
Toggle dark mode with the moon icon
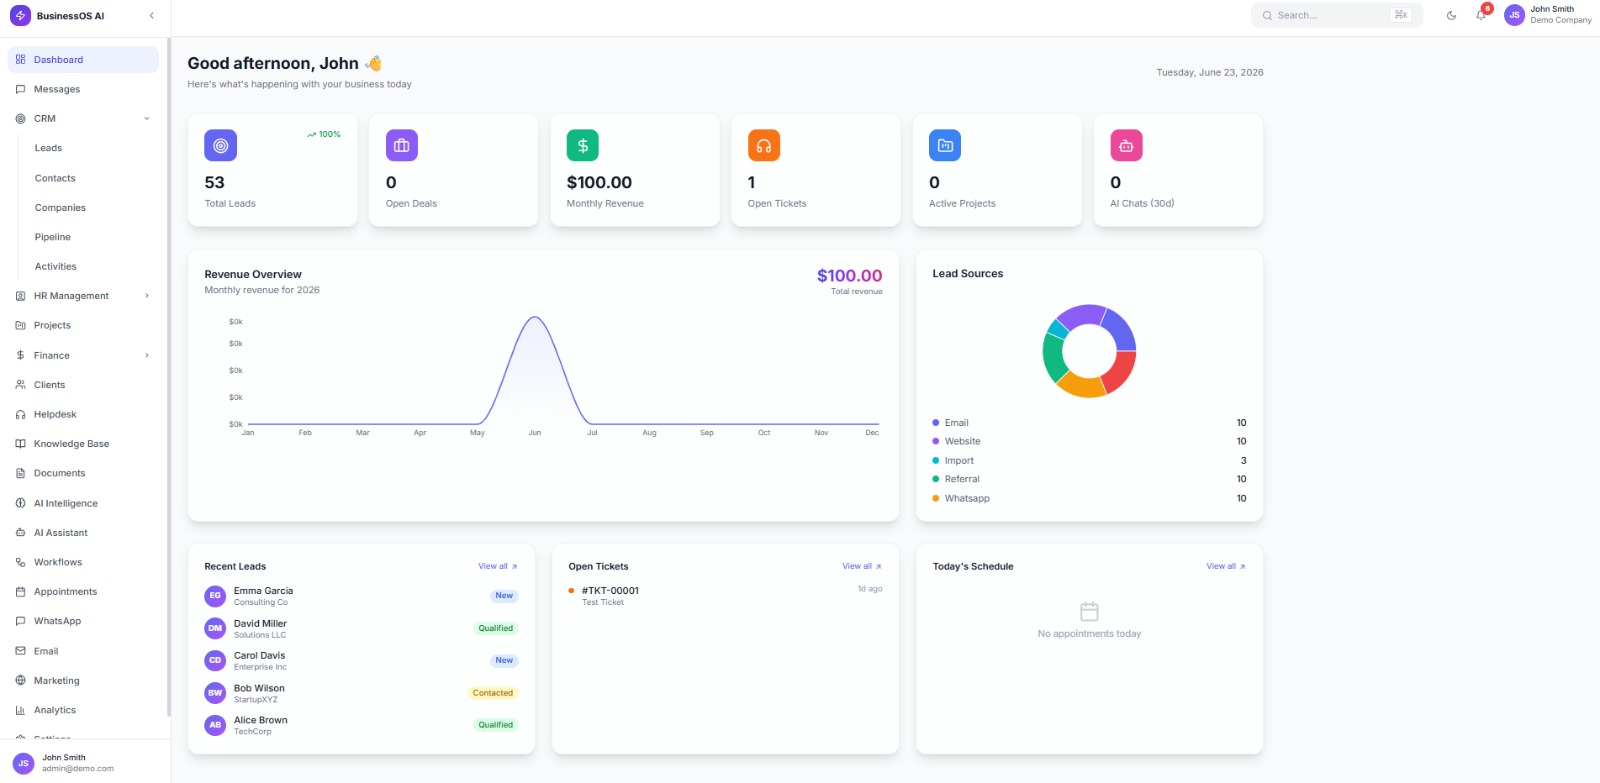(1451, 15)
